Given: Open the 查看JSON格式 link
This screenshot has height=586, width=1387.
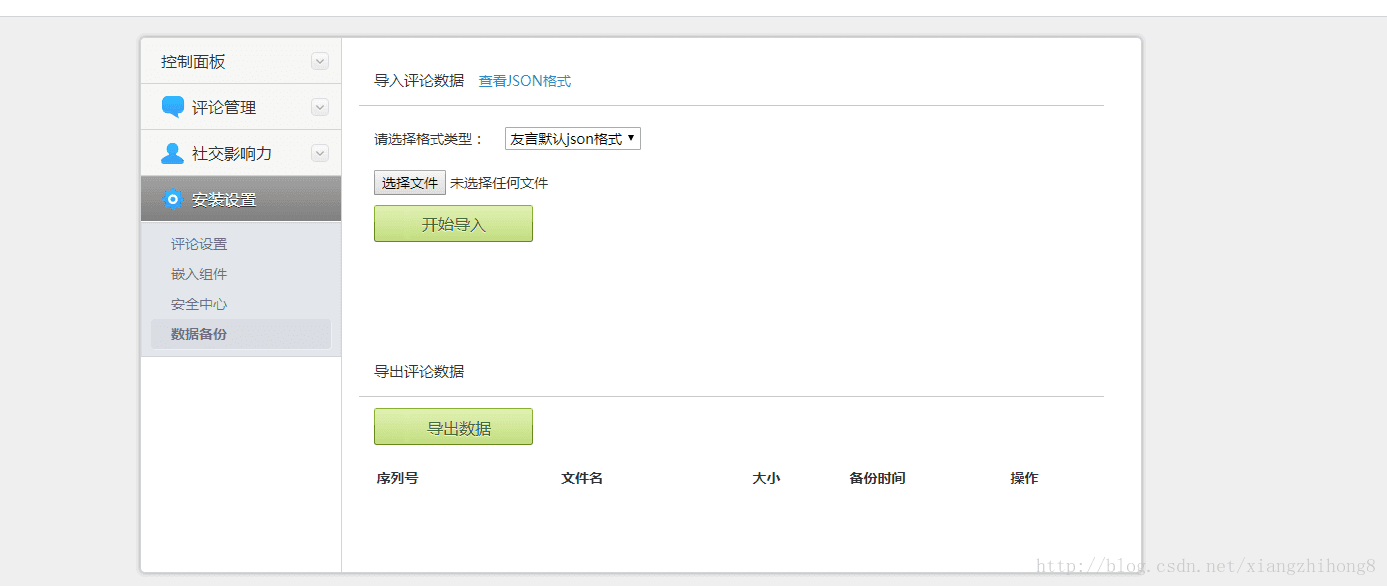Looking at the screenshot, I should (x=525, y=81).
